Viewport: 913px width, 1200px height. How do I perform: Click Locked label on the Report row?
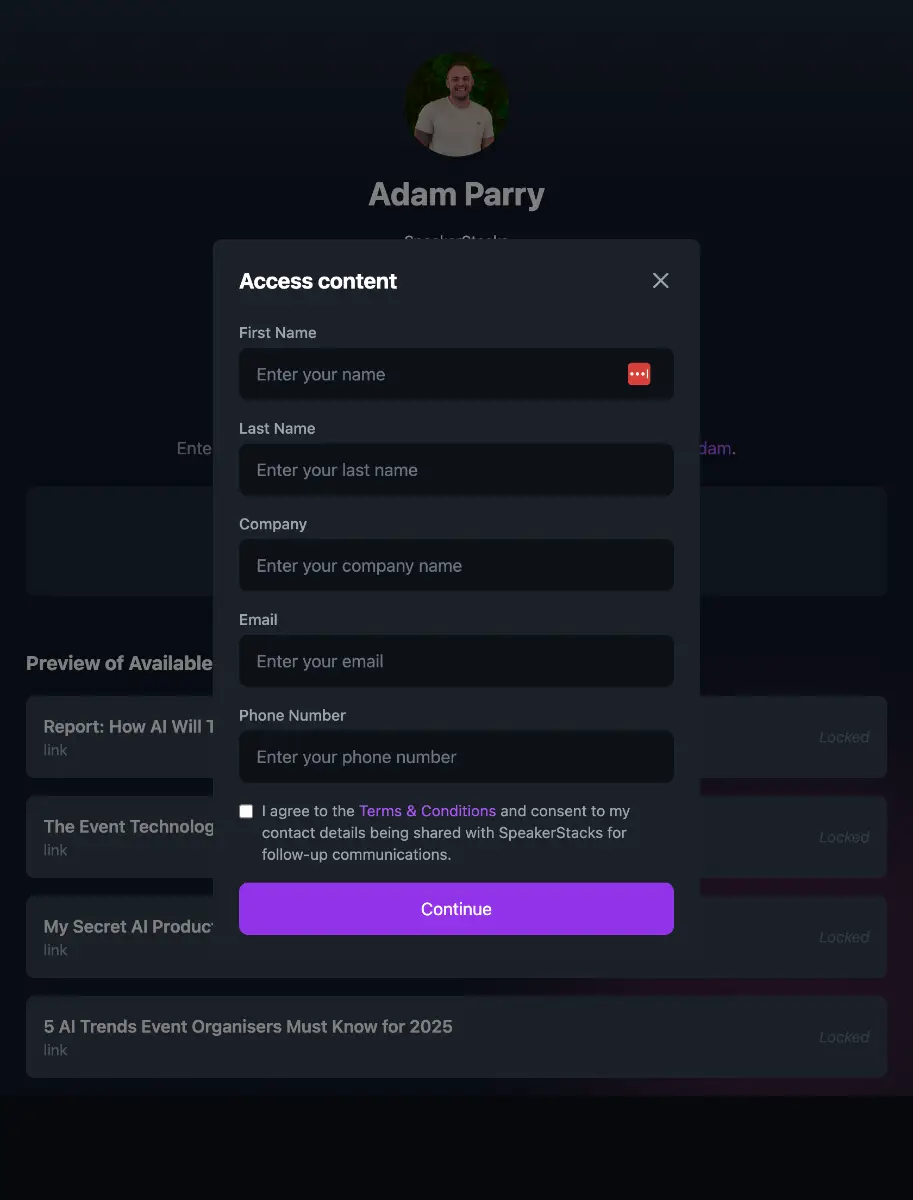click(x=844, y=737)
